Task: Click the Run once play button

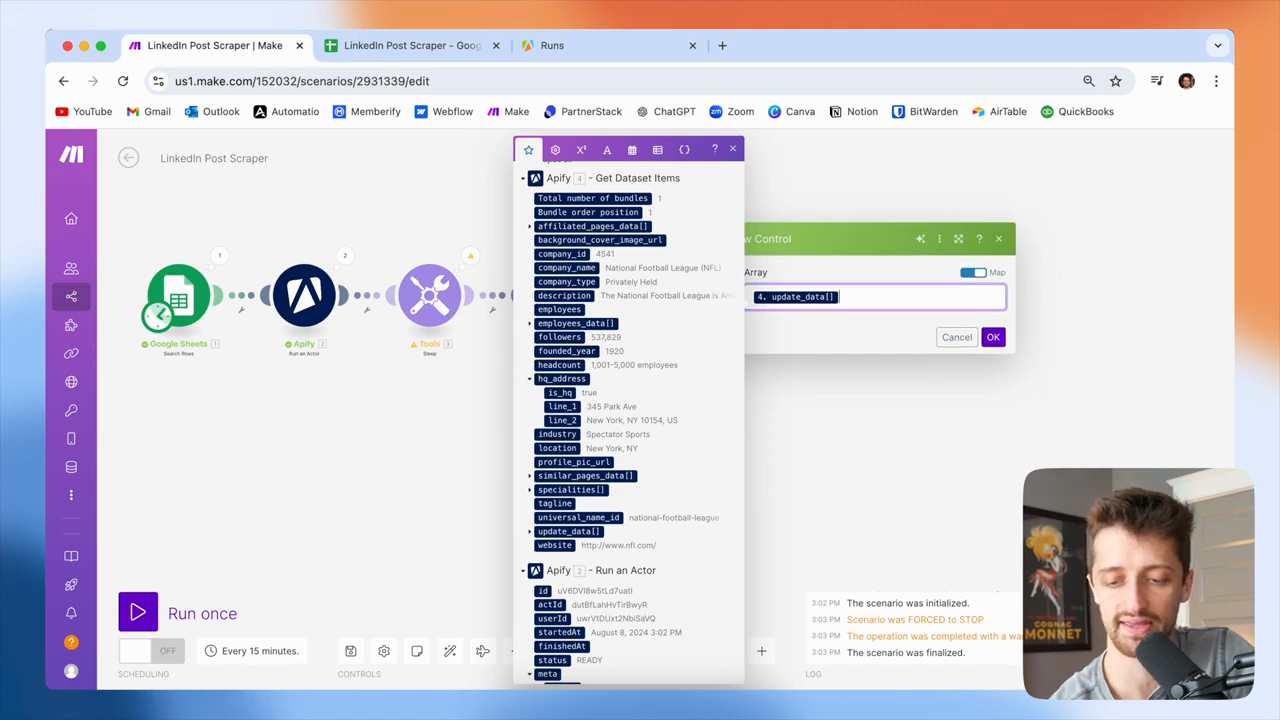Action: (138, 613)
